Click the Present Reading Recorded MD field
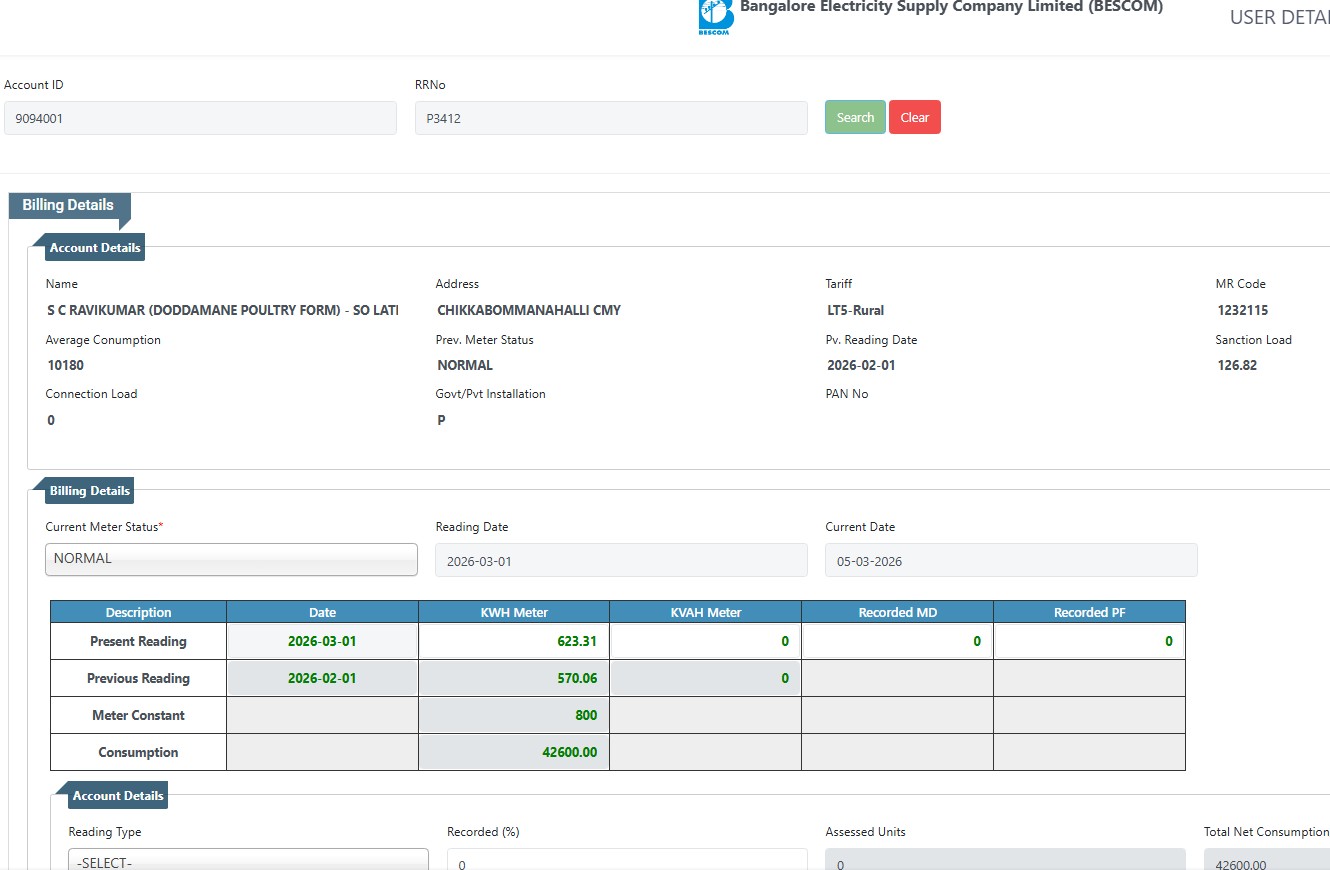Image resolution: width=1330 pixels, height=870 pixels. coord(897,642)
